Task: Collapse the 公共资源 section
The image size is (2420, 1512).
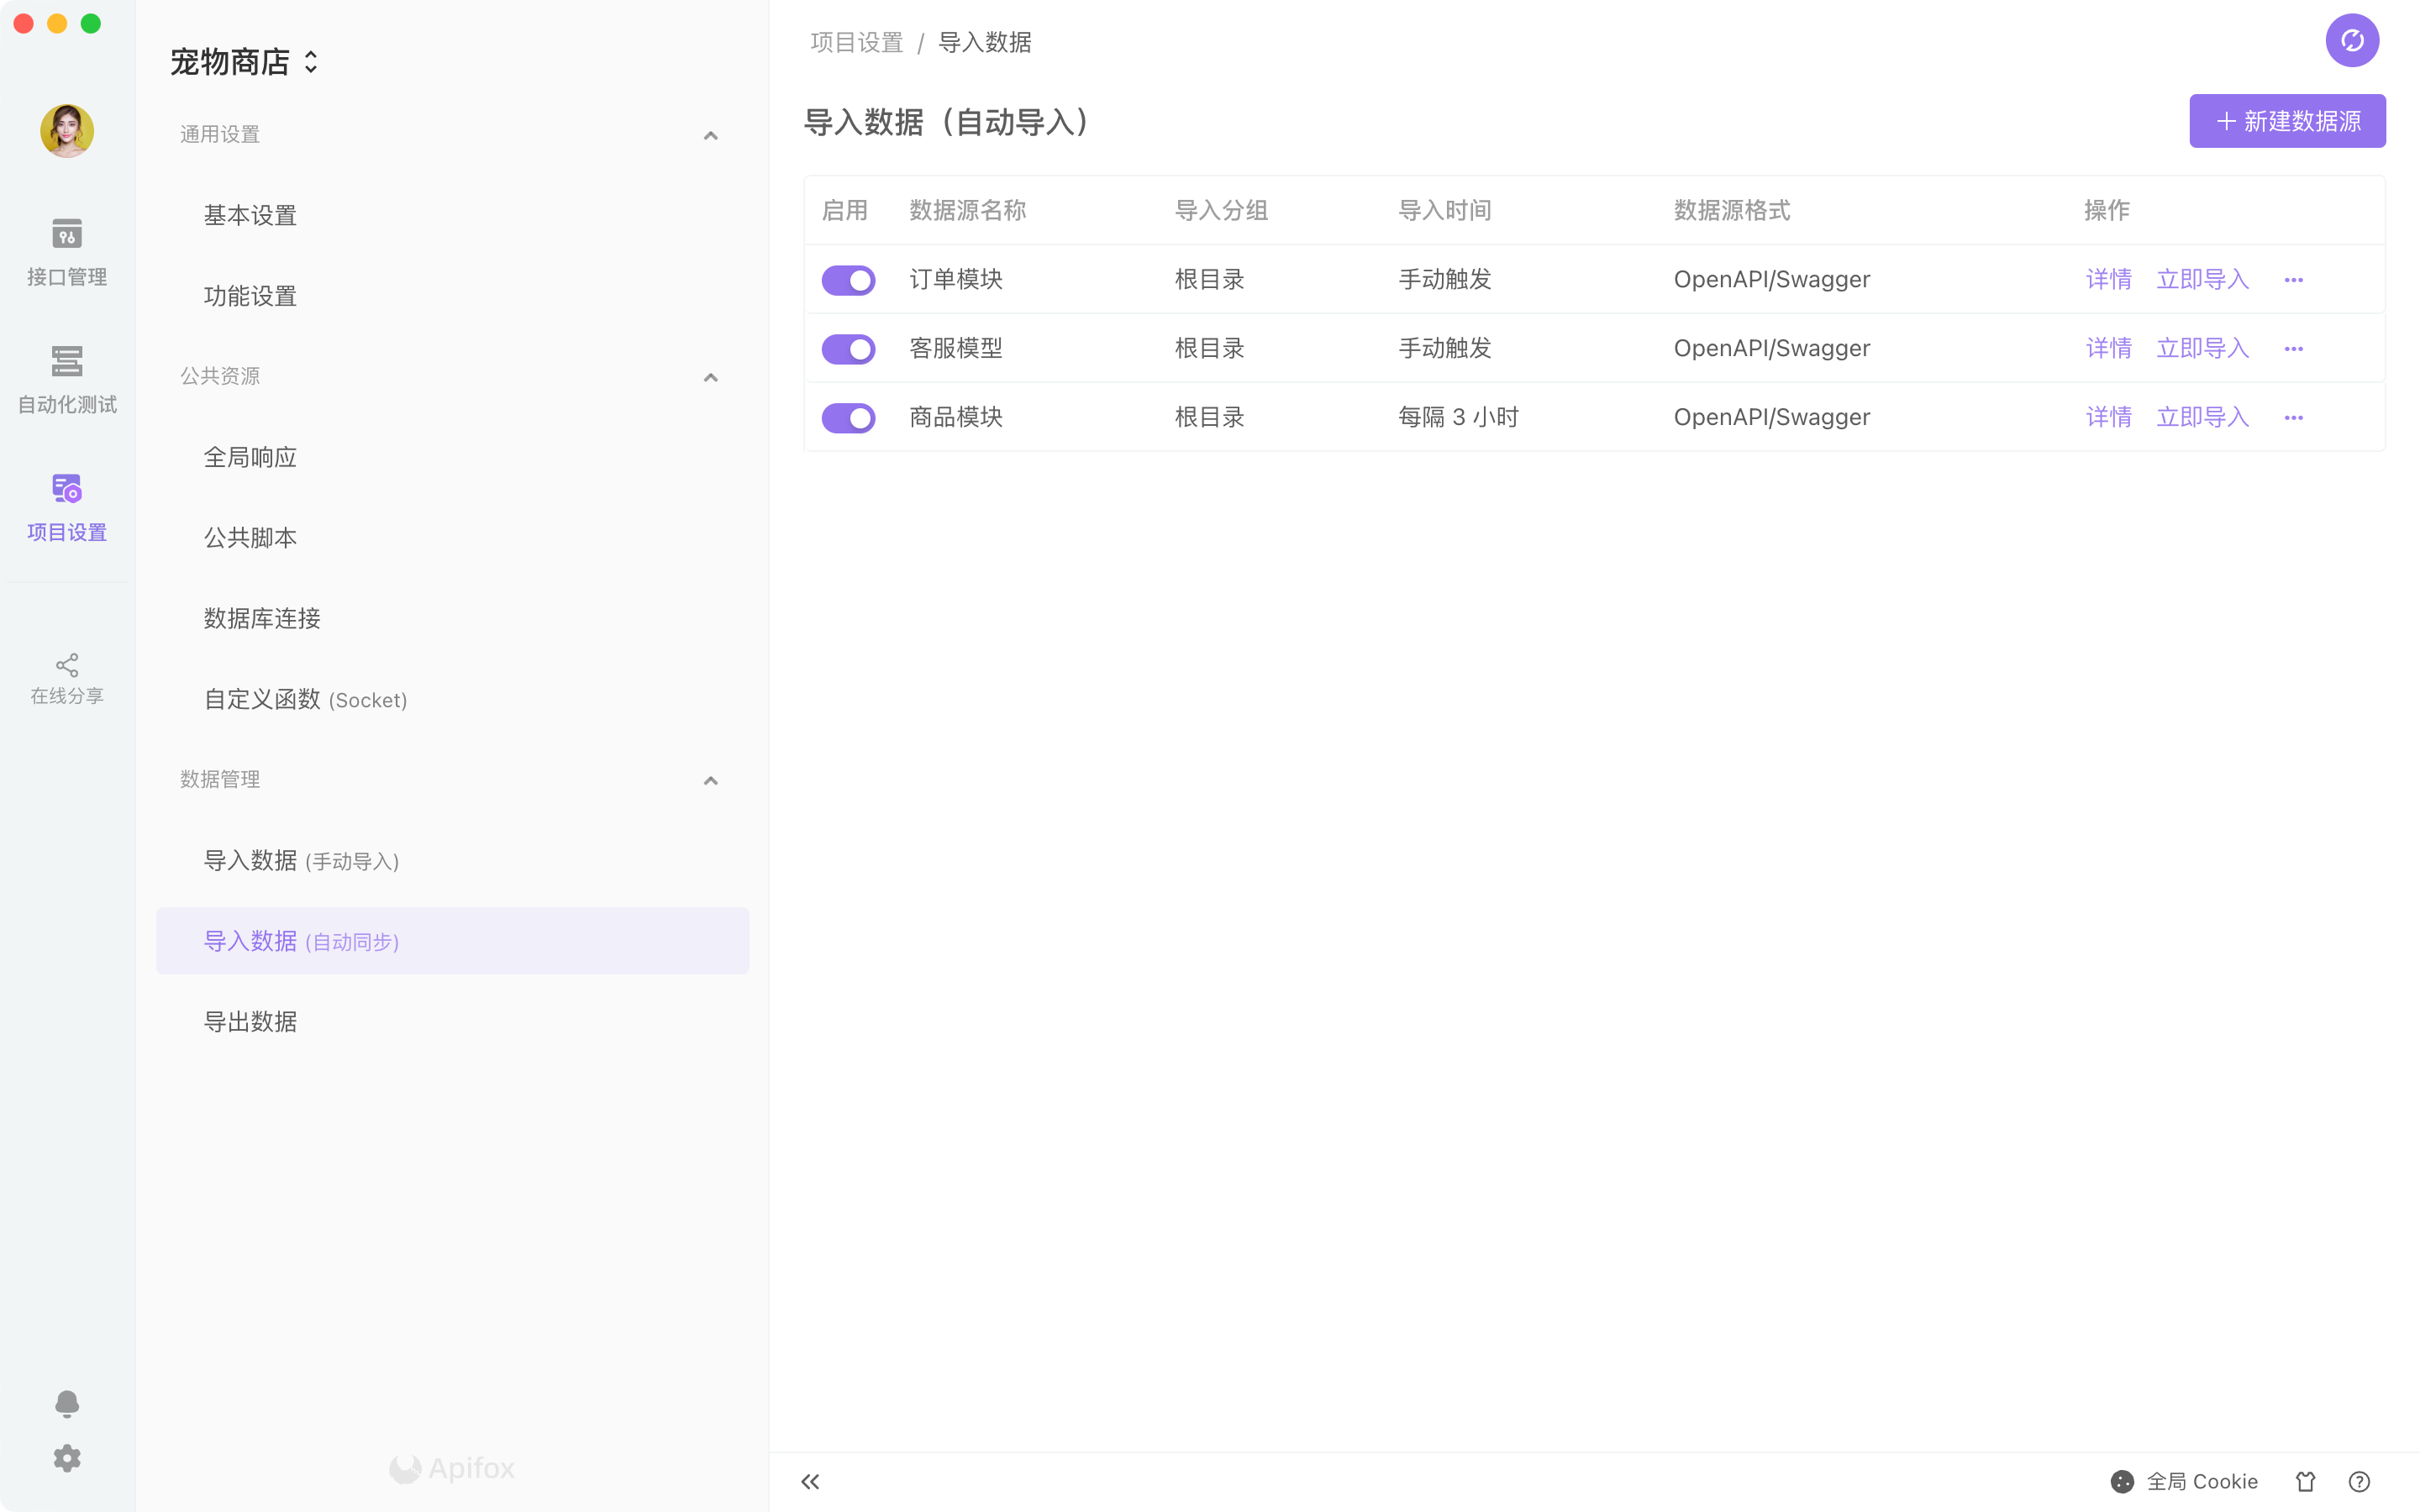Action: coord(710,377)
